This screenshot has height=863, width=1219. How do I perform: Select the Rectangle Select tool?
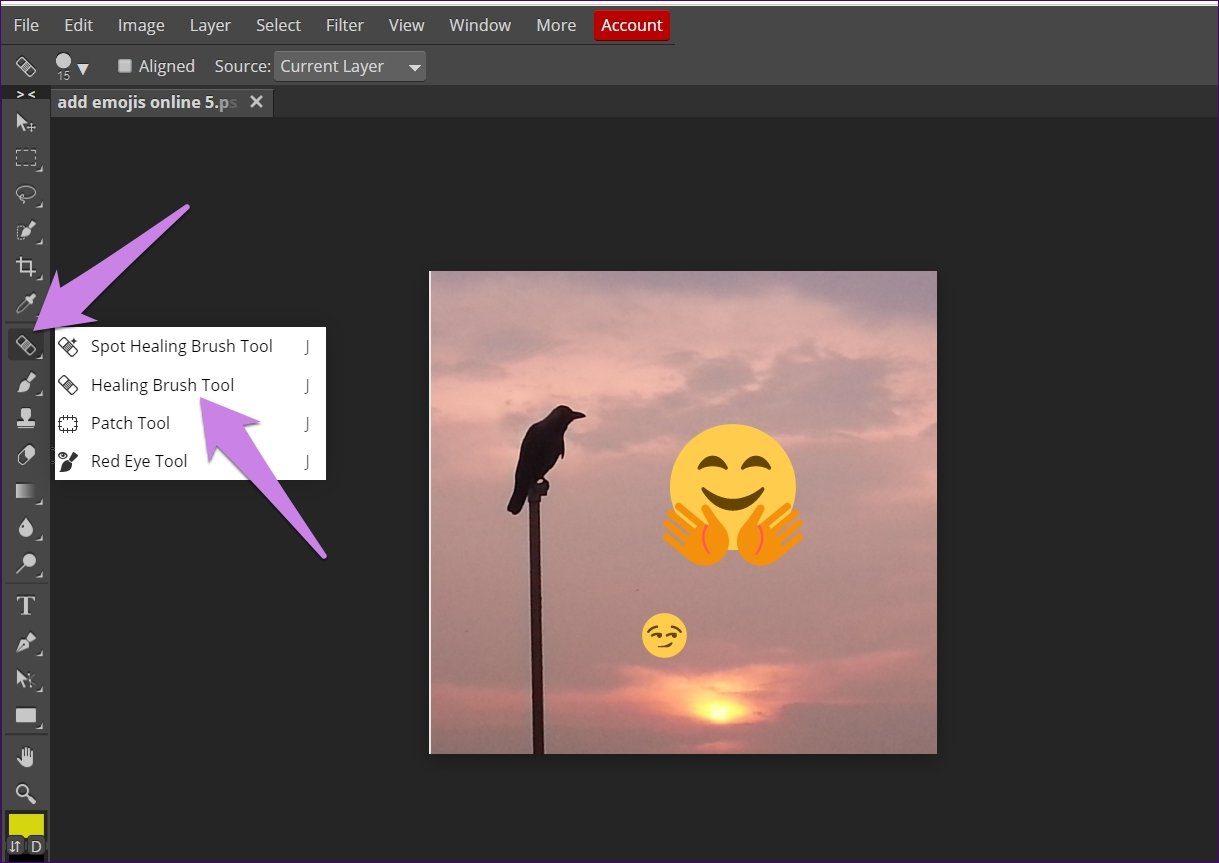pos(26,158)
